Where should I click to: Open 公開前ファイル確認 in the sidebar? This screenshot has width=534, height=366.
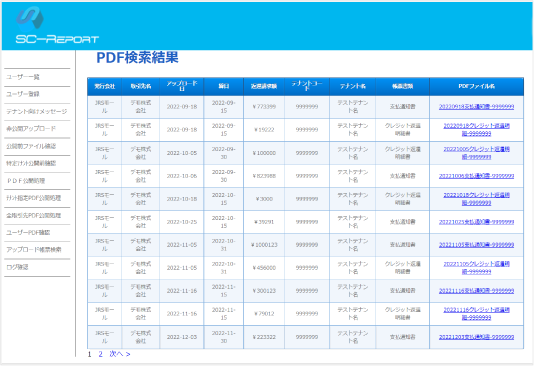[x=31, y=146]
